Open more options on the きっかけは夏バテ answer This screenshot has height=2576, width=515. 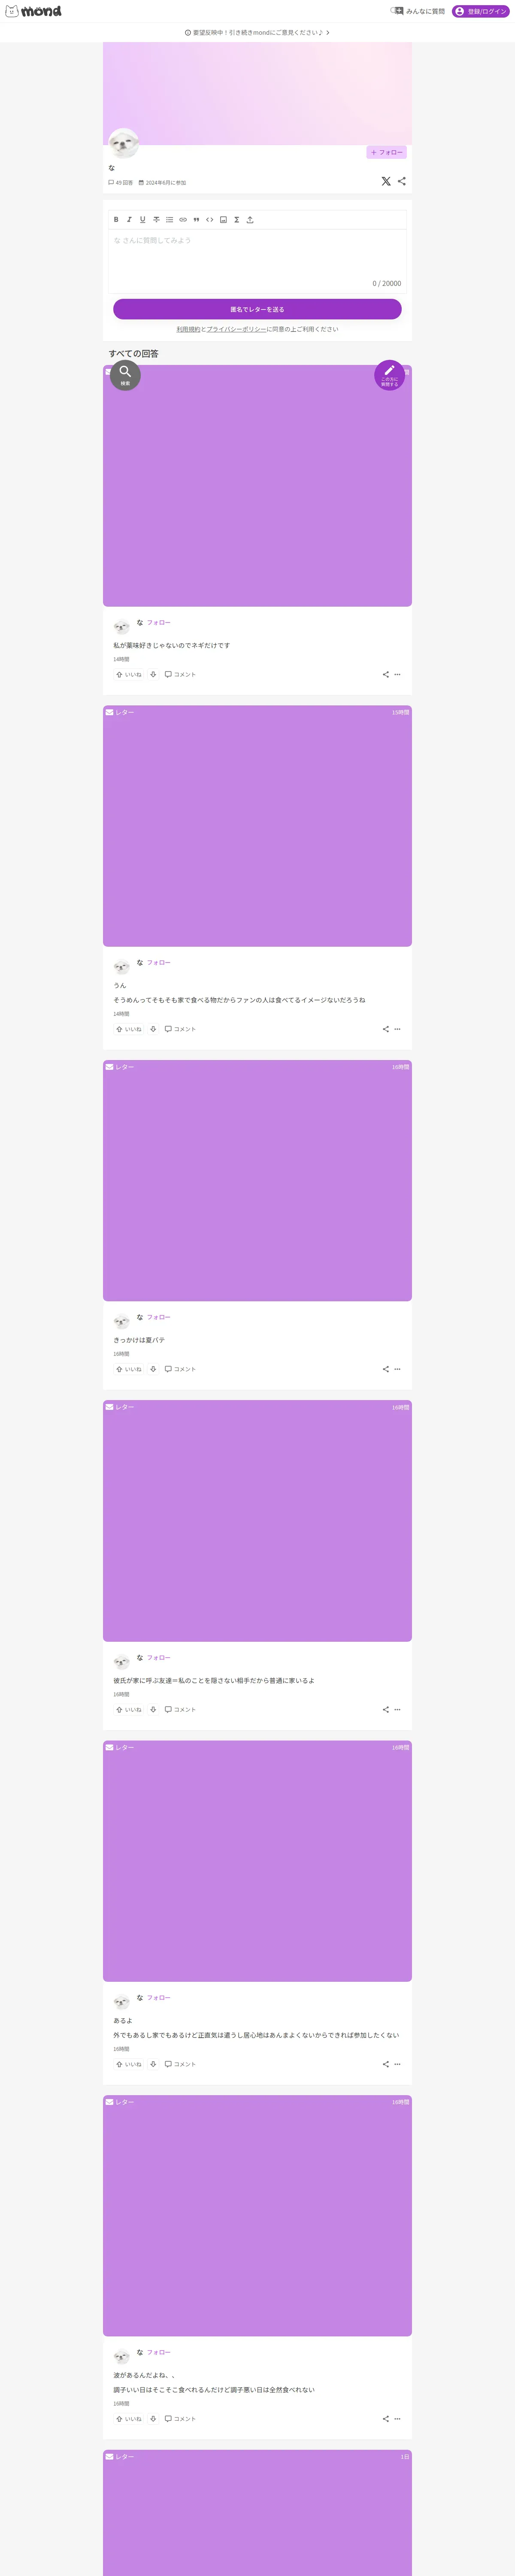tap(397, 1369)
